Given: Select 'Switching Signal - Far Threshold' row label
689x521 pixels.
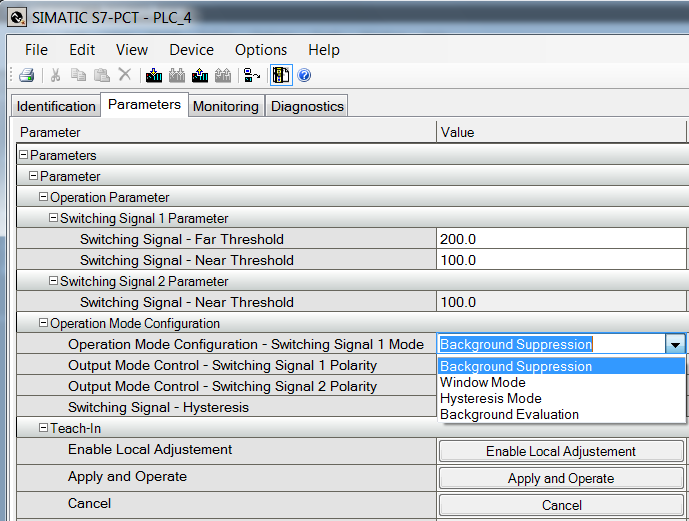Looking at the screenshot, I should [182, 239].
